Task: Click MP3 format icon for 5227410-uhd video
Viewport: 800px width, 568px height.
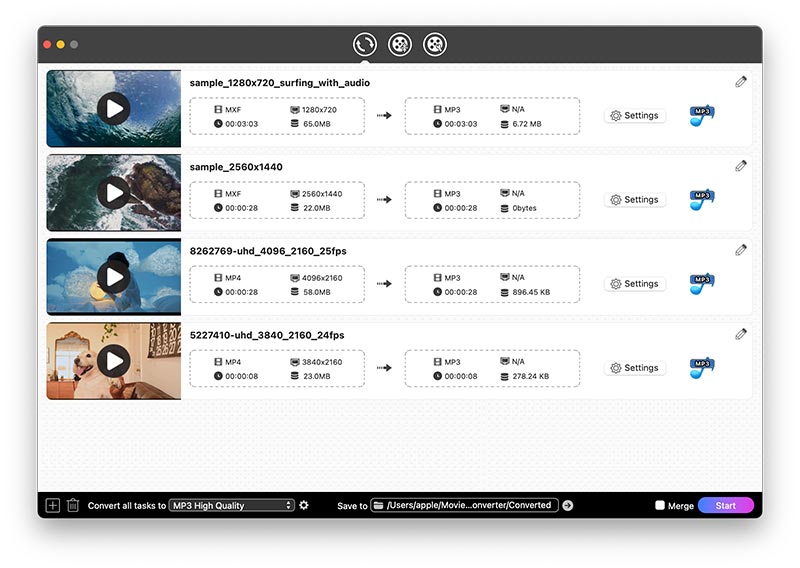Action: (x=702, y=368)
